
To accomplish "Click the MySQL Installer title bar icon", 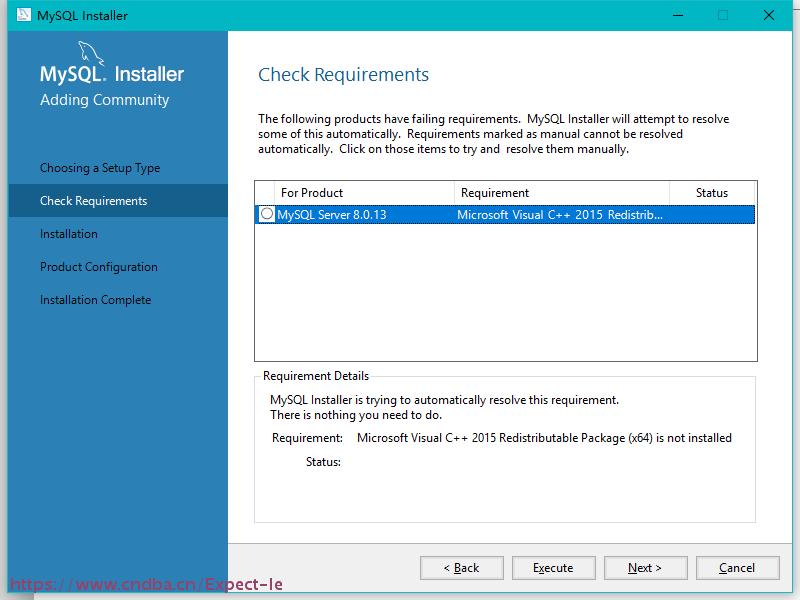I will tap(23, 15).
